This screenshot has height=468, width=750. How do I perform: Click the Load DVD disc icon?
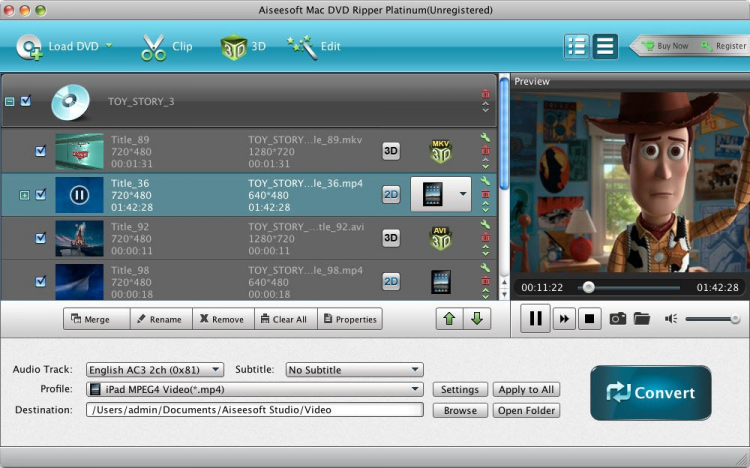click(29, 47)
